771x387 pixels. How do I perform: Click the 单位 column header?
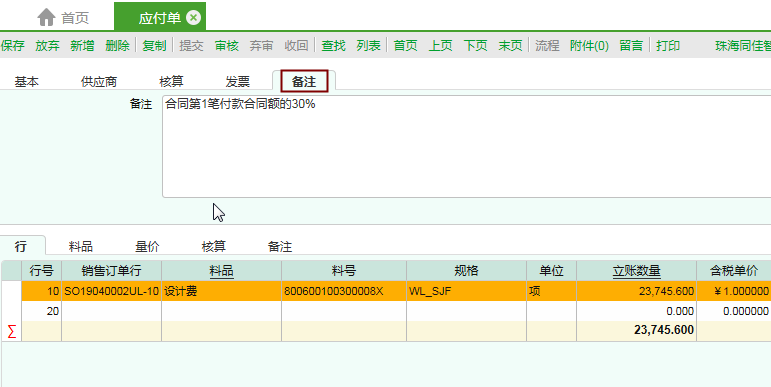point(551,271)
